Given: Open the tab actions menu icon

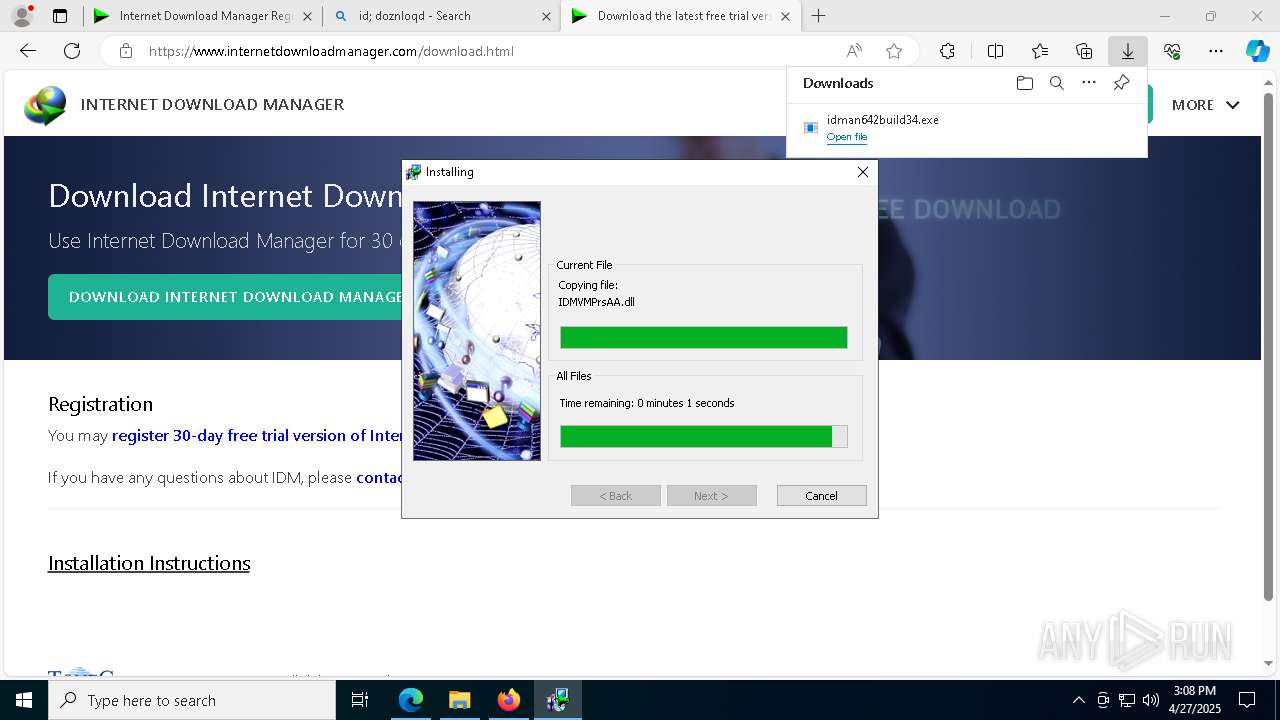Looking at the screenshot, I should [x=60, y=16].
